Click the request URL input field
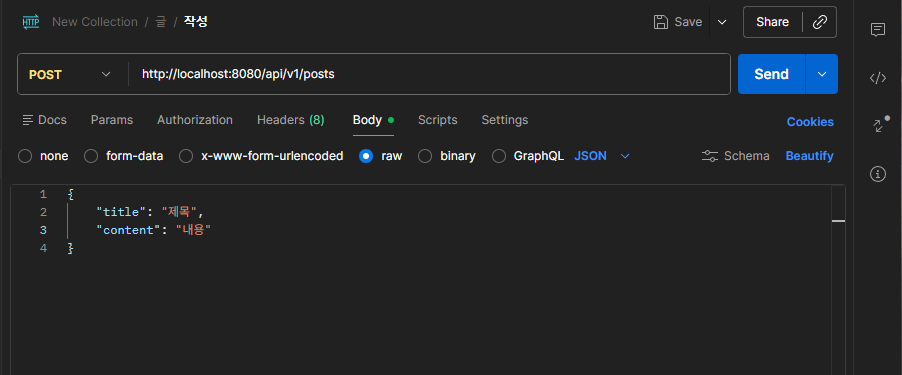The image size is (902, 375). pos(430,74)
